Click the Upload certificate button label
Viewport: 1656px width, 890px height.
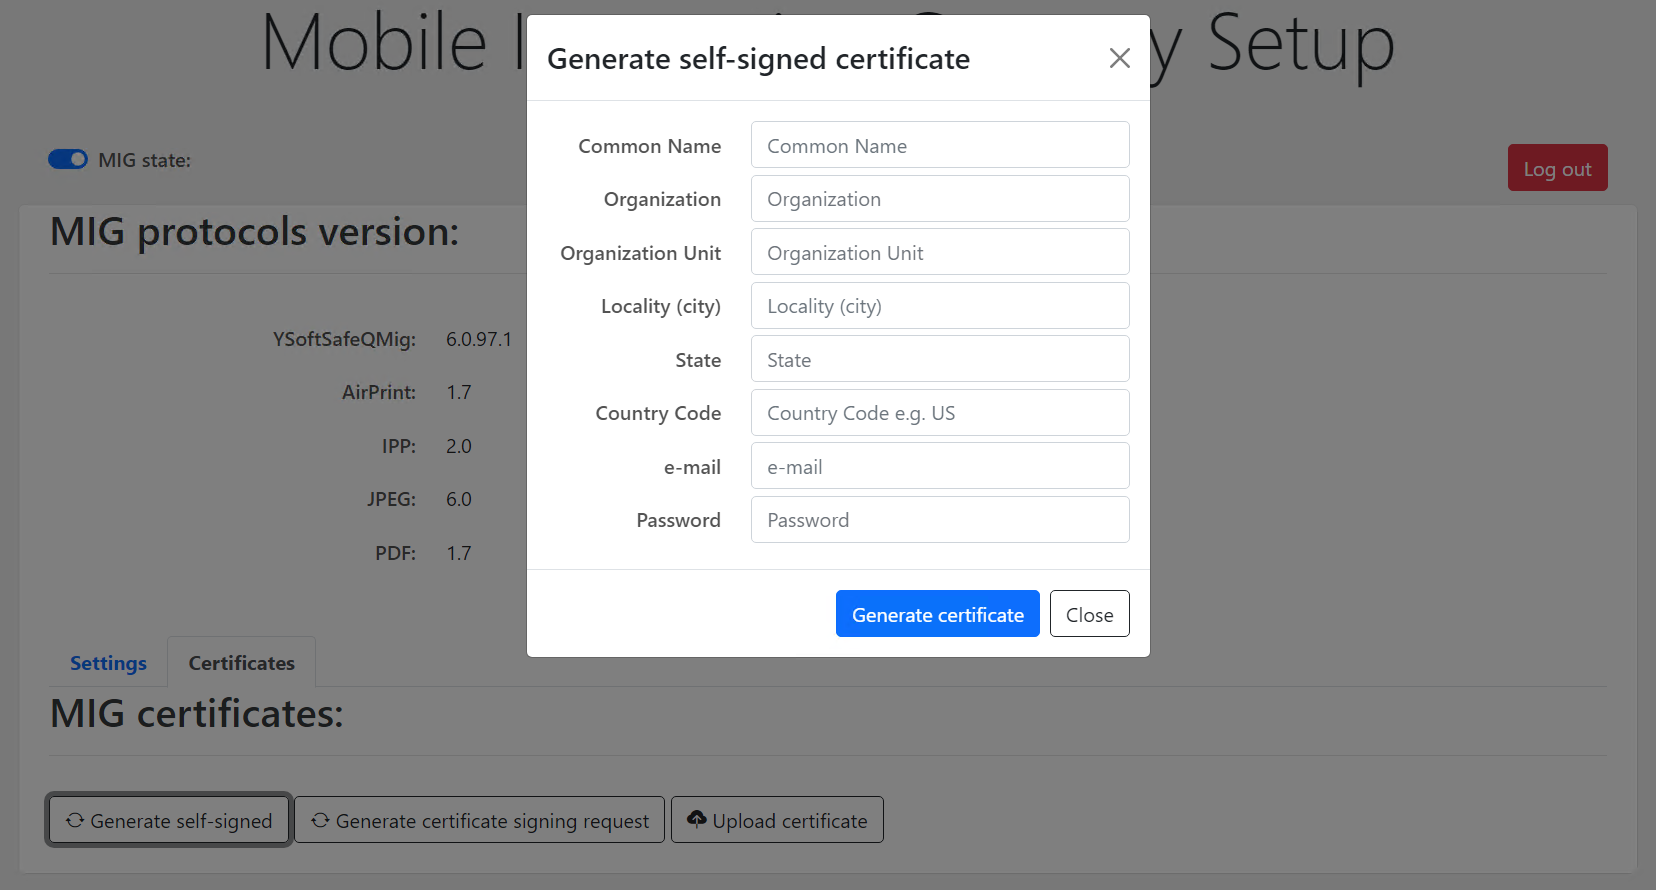(x=789, y=821)
